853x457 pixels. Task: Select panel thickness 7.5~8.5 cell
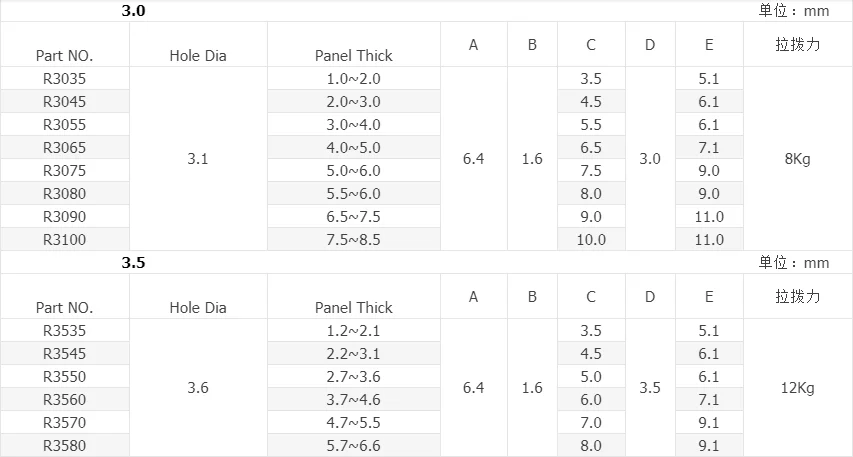pyautogui.click(x=354, y=239)
